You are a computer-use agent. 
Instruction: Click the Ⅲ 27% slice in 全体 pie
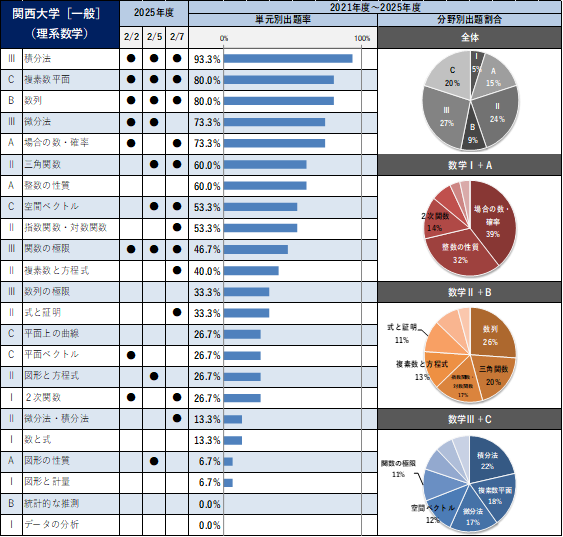[446, 117]
